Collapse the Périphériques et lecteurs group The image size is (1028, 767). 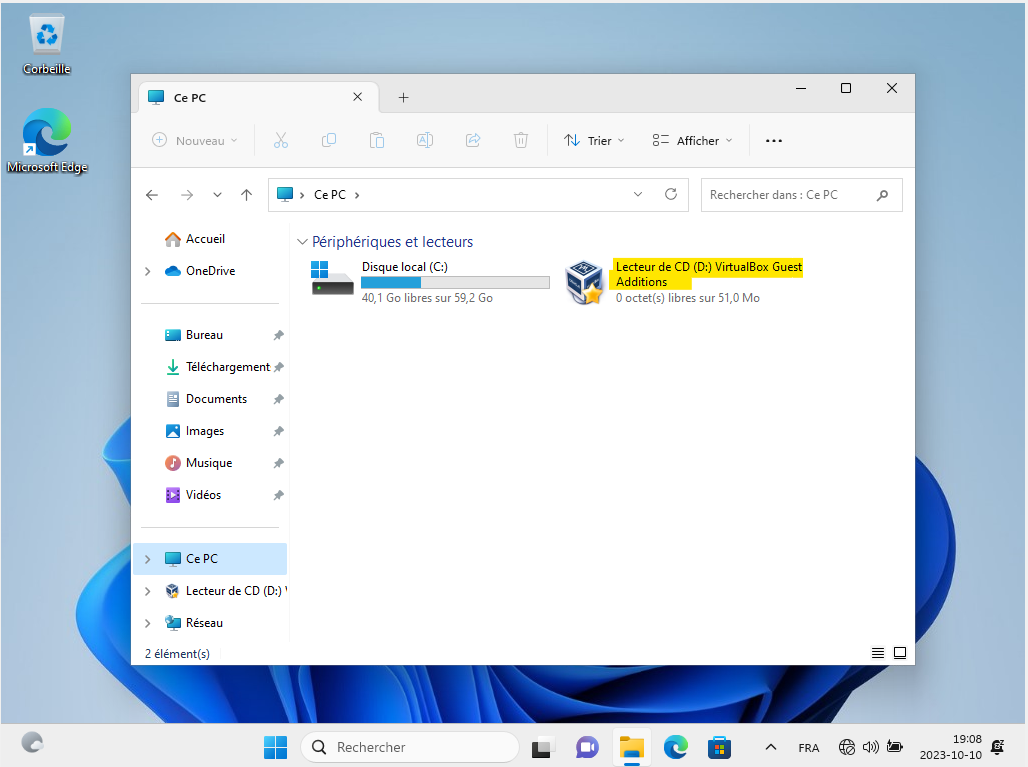coord(302,242)
